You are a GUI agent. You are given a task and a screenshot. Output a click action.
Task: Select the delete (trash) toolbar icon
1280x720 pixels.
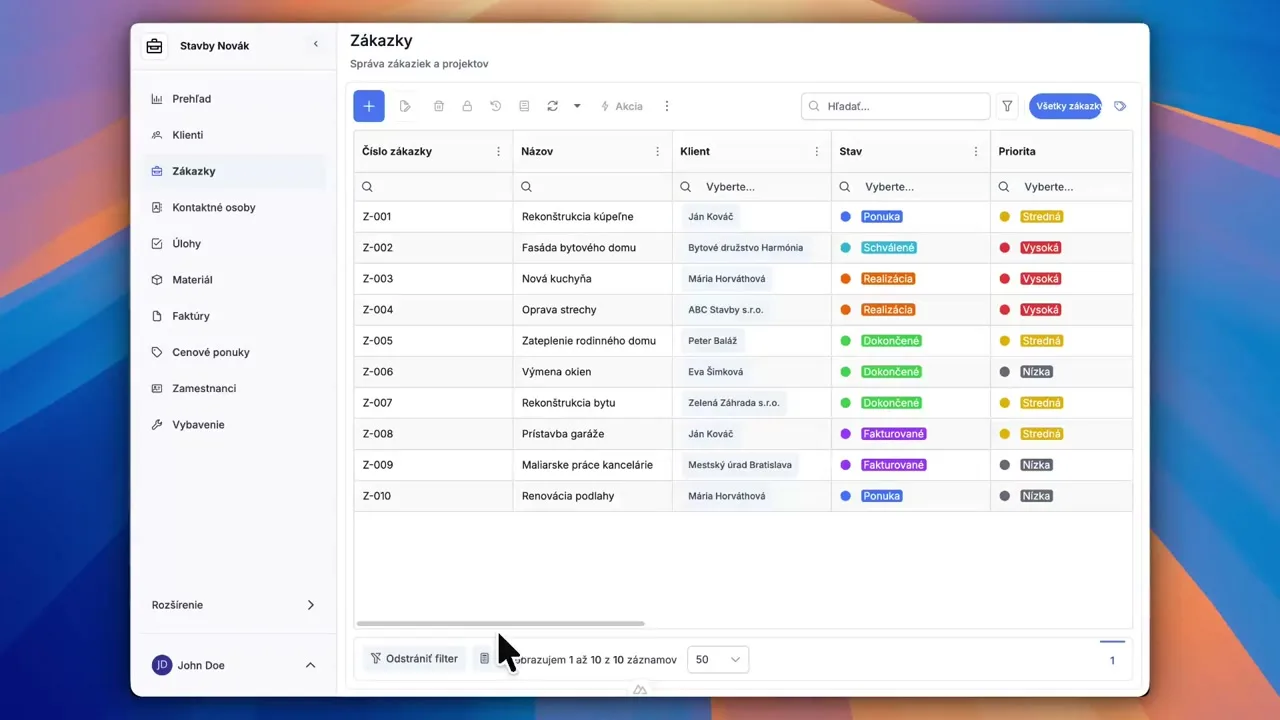pos(438,105)
